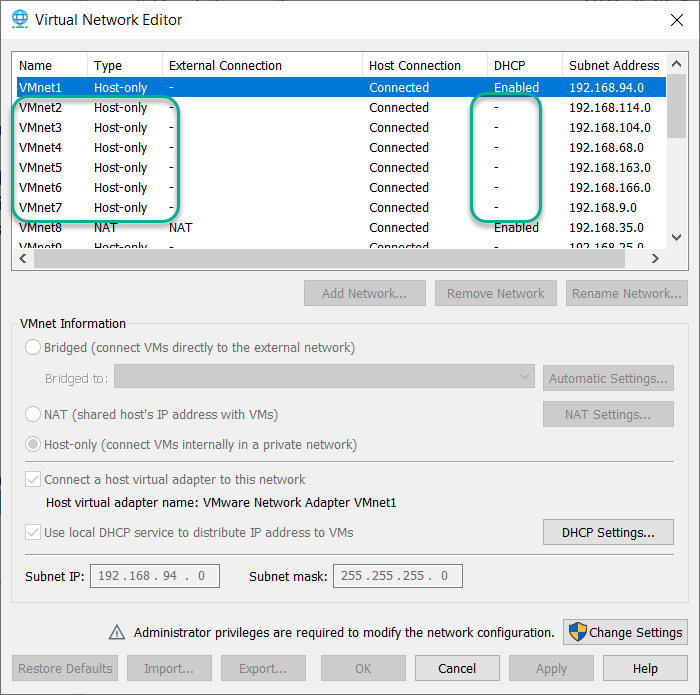
Task: Click subnet address 192.168.35.0
Action: (x=606, y=228)
